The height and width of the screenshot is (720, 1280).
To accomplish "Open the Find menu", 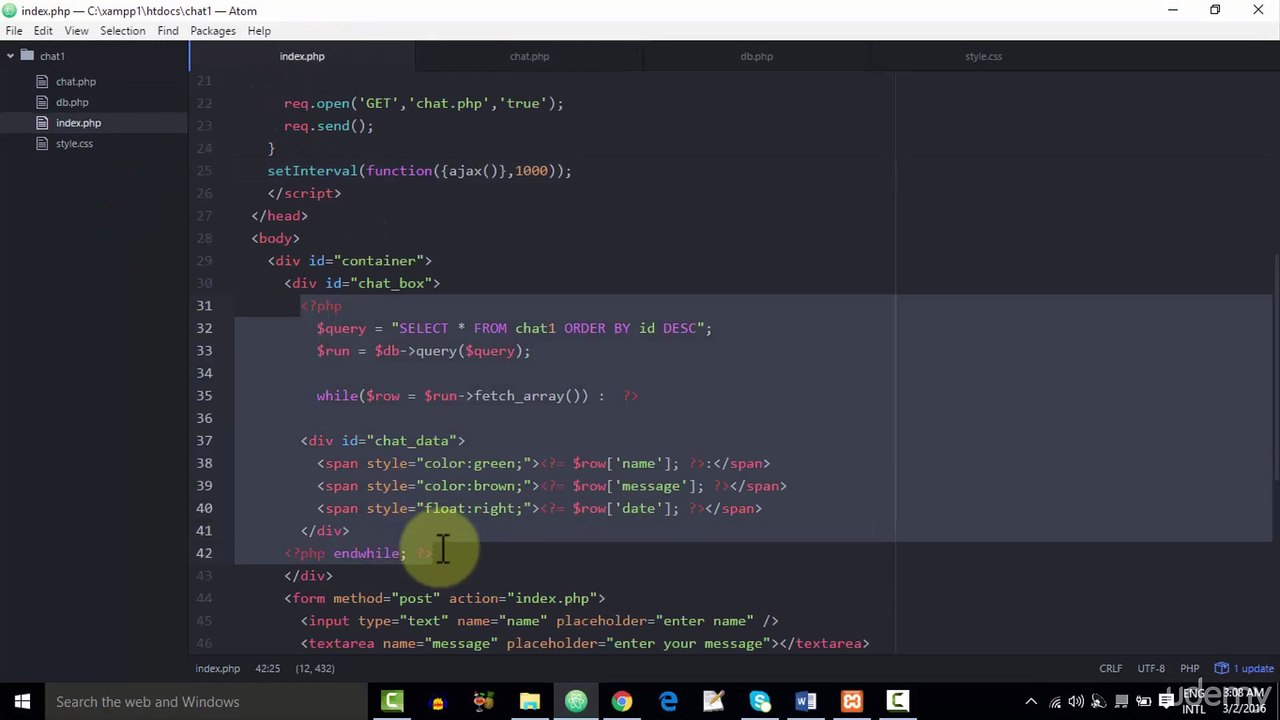I will (x=168, y=31).
